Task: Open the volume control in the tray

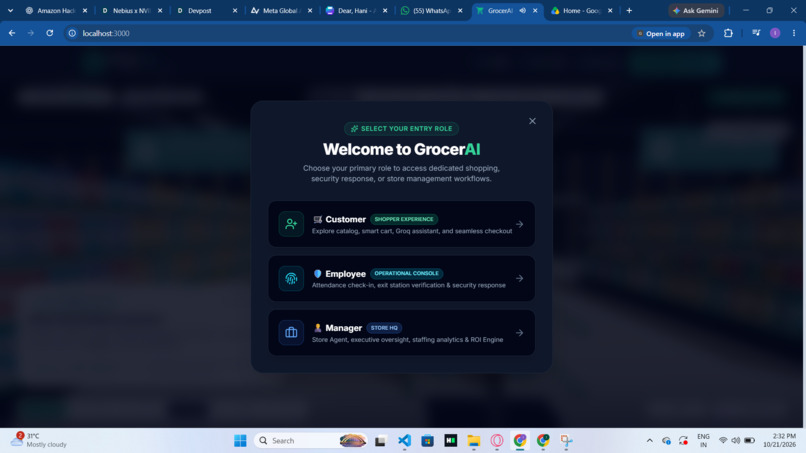Action: (736, 441)
